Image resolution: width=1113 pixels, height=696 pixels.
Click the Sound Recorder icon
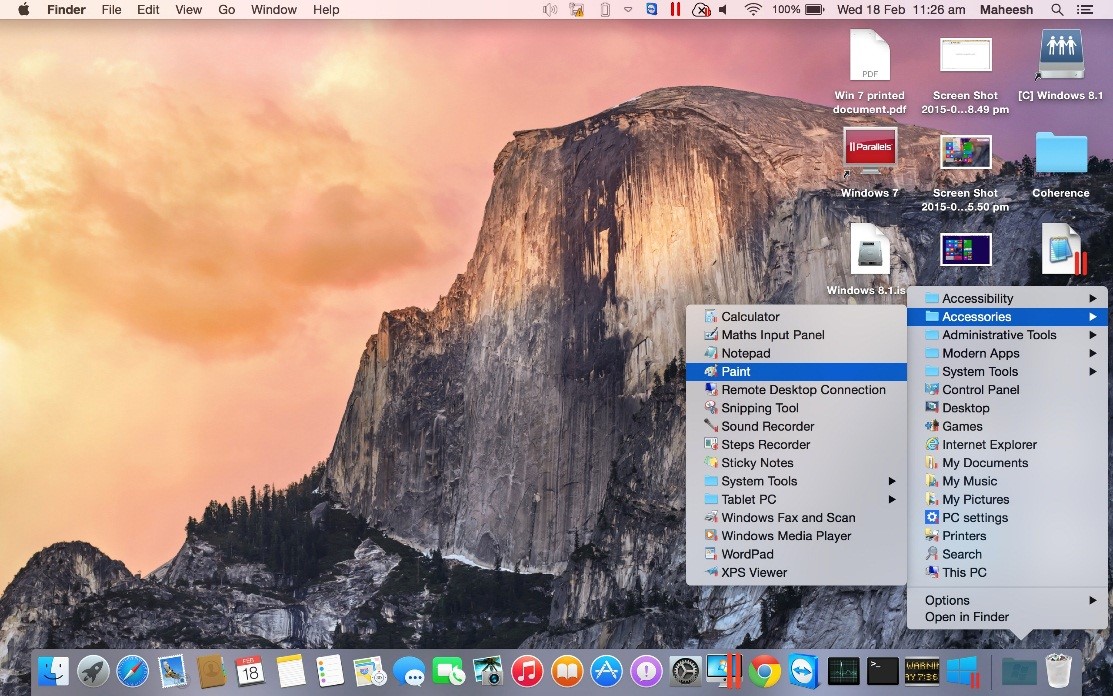[x=711, y=426]
